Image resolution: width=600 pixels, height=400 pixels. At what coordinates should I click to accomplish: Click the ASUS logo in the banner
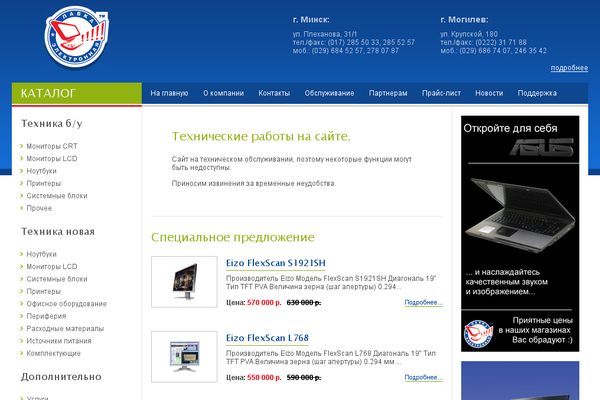pos(542,147)
